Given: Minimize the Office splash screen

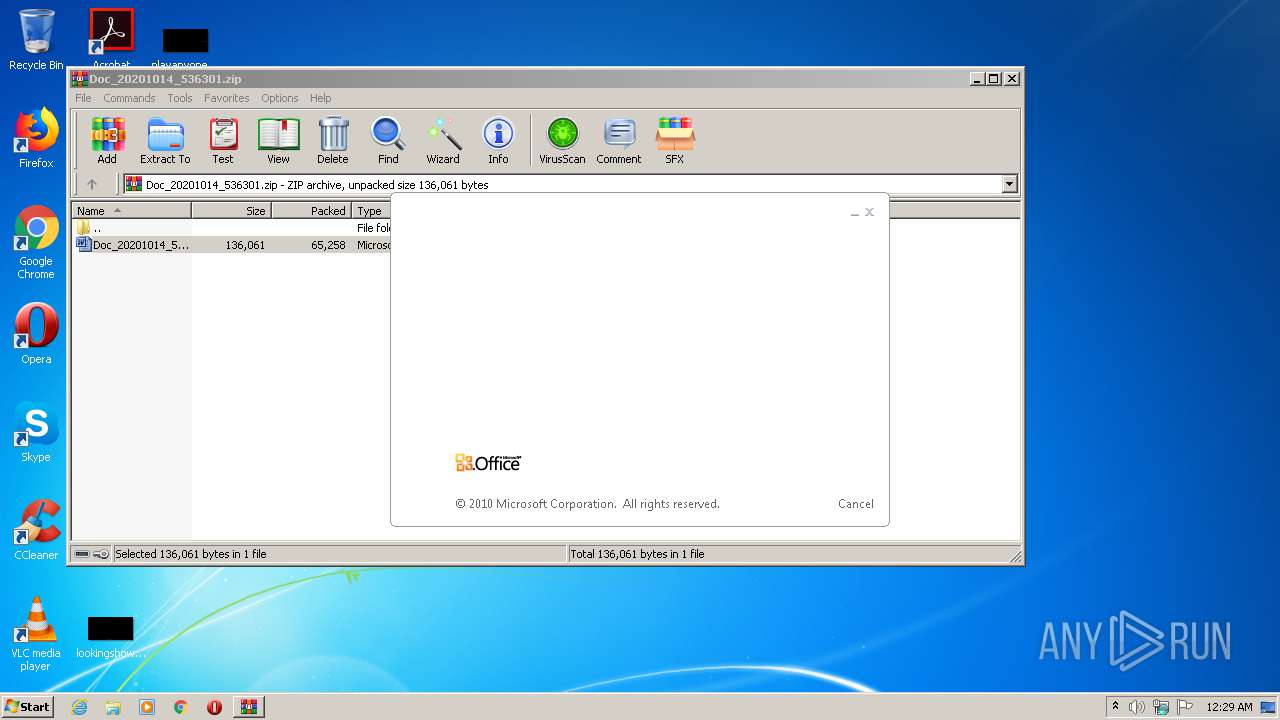Looking at the screenshot, I should [x=855, y=213].
